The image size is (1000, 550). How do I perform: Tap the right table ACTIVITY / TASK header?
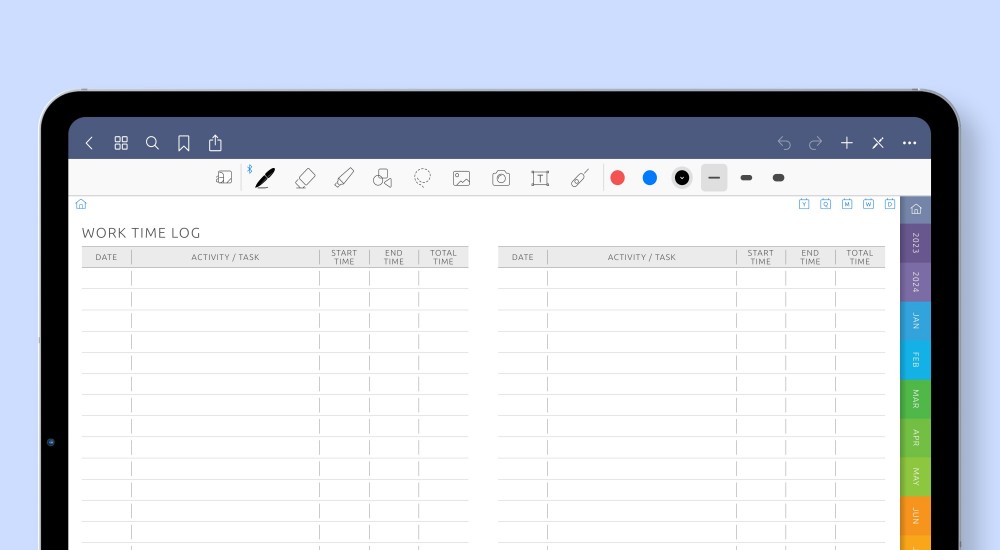[642, 257]
